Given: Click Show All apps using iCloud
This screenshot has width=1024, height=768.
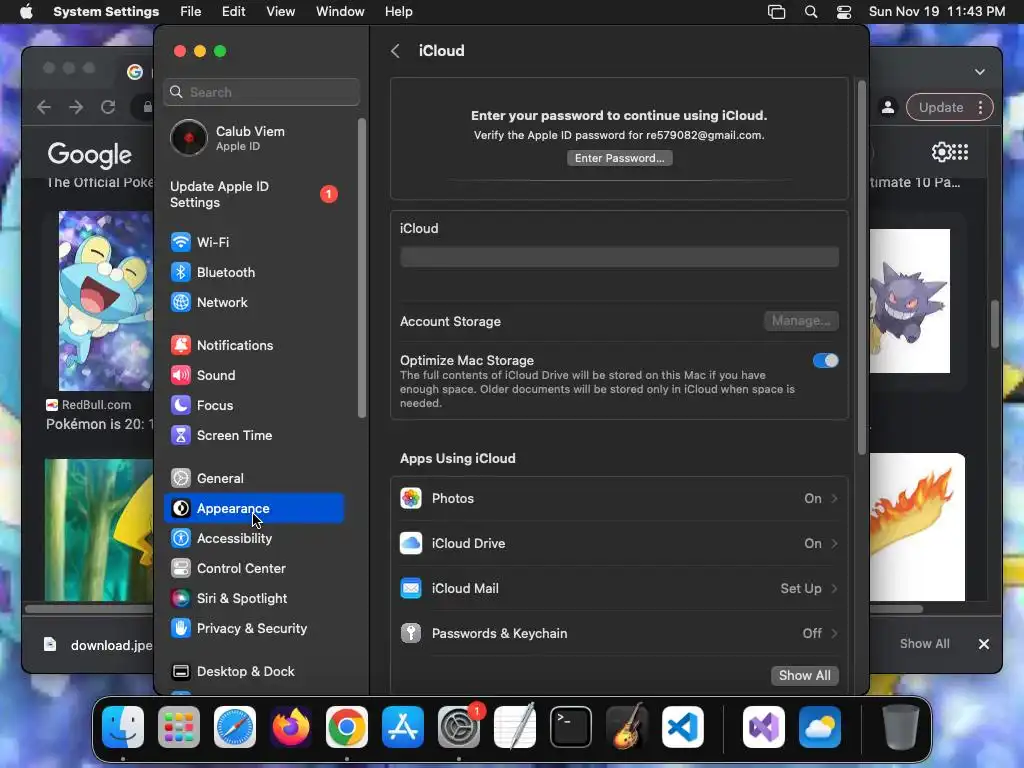Looking at the screenshot, I should 805,675.
